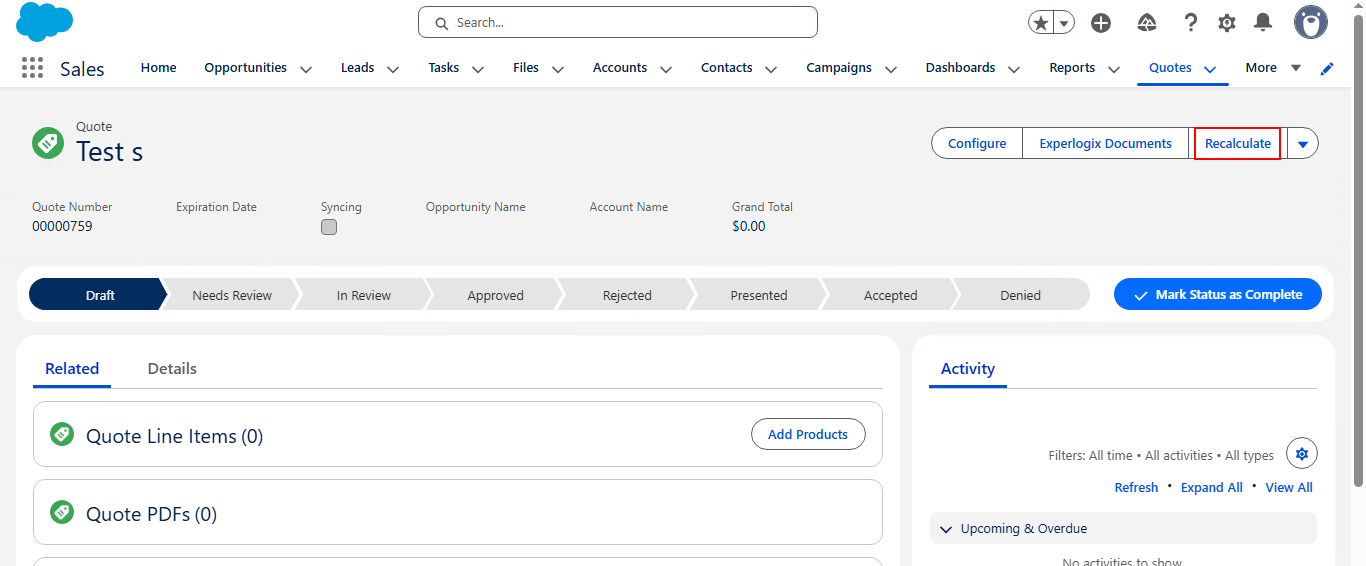This screenshot has height=566, width=1366.
Task: Click the search magnifier icon
Action: (x=441, y=23)
